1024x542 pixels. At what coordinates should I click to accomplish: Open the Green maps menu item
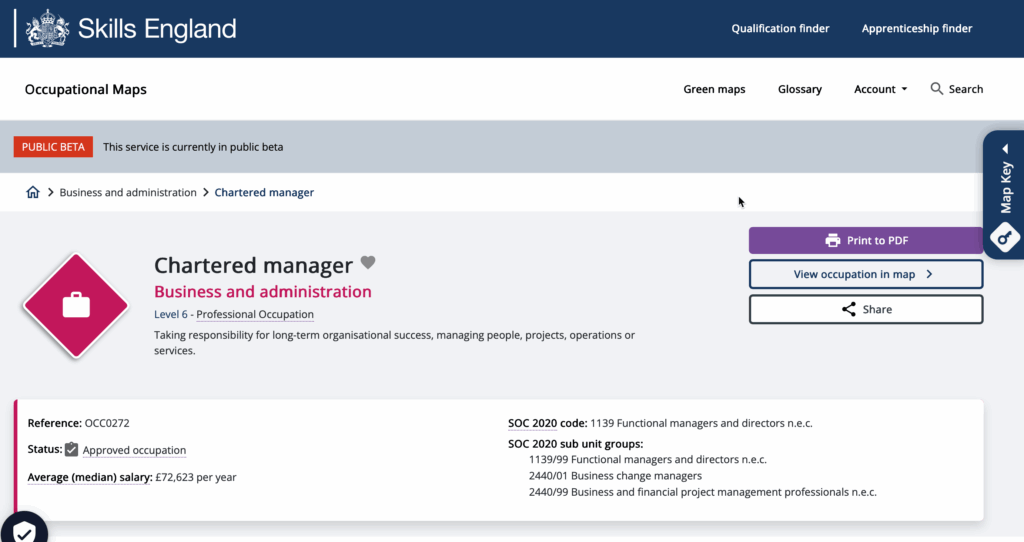(x=714, y=89)
